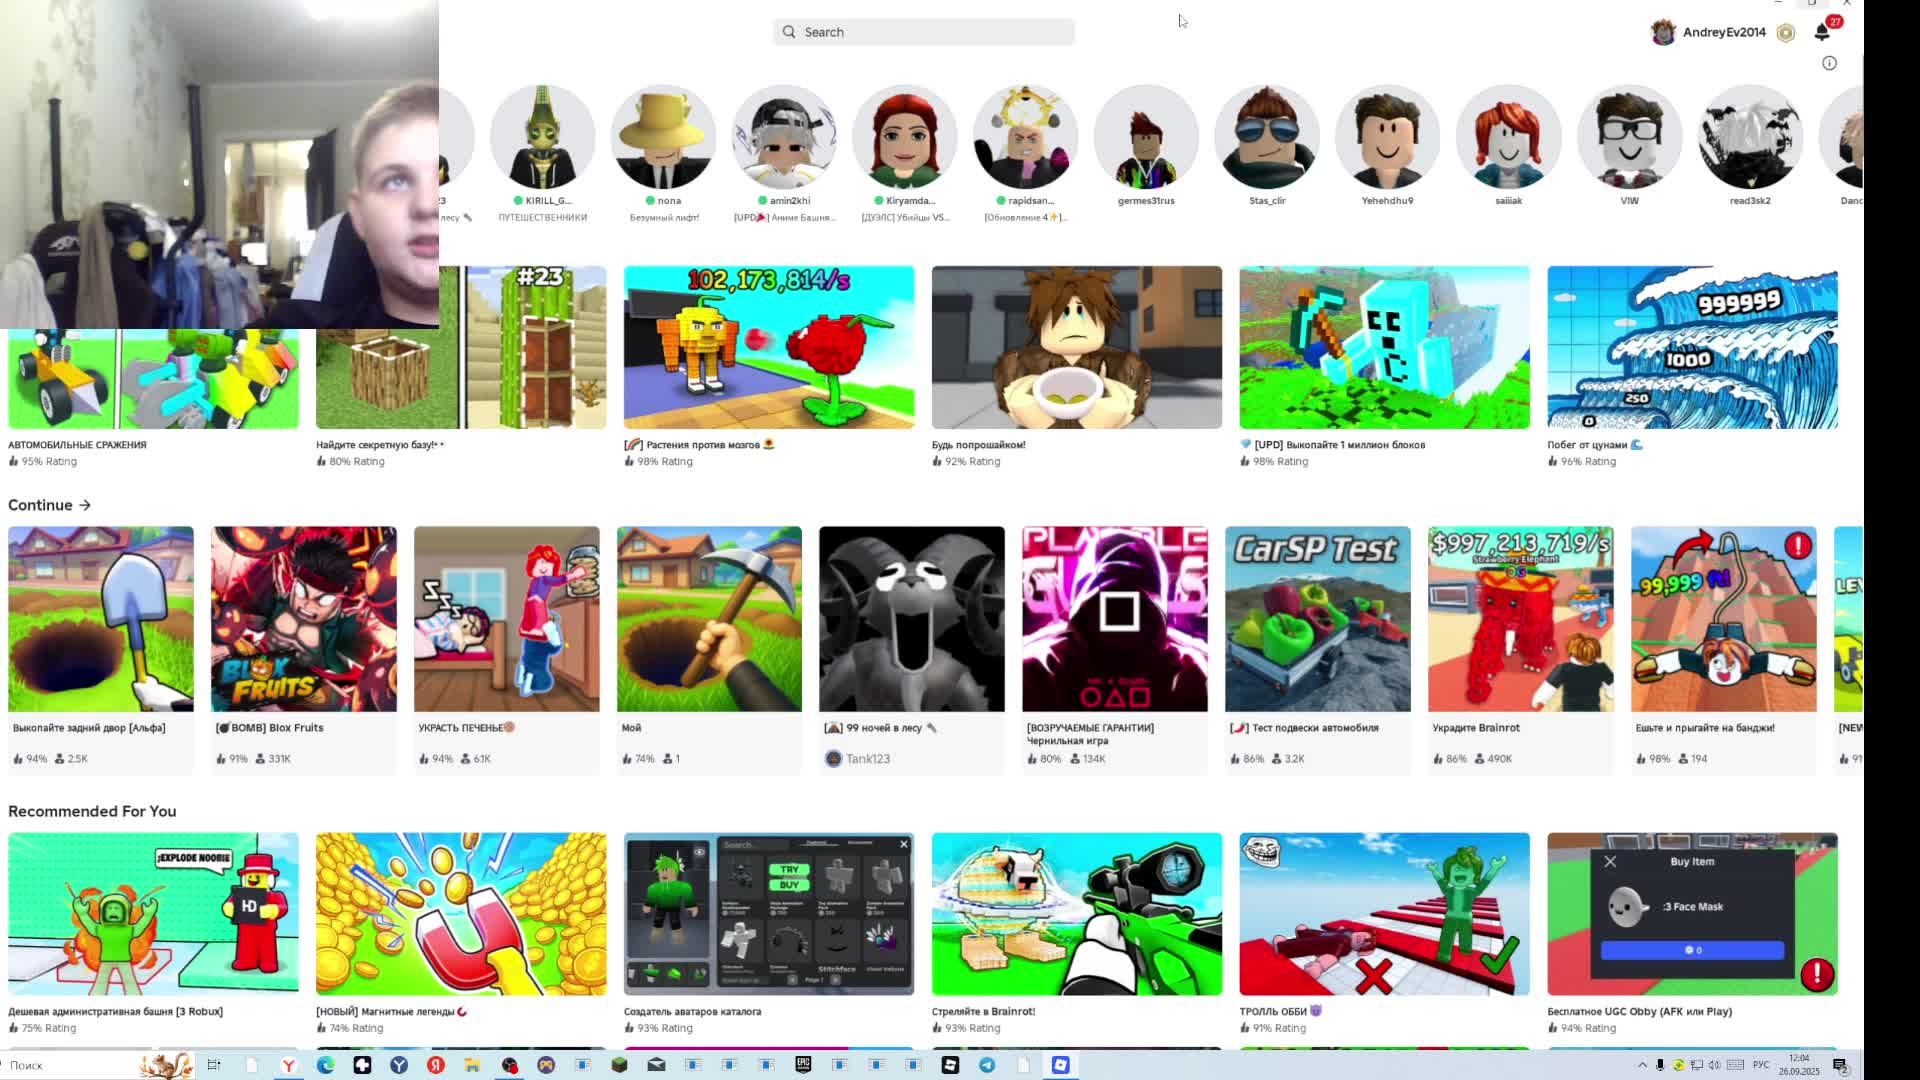Open AndreyEv2014 profile avatar
Image resolution: width=1920 pixels, height=1080 pixels.
pos(1663,32)
